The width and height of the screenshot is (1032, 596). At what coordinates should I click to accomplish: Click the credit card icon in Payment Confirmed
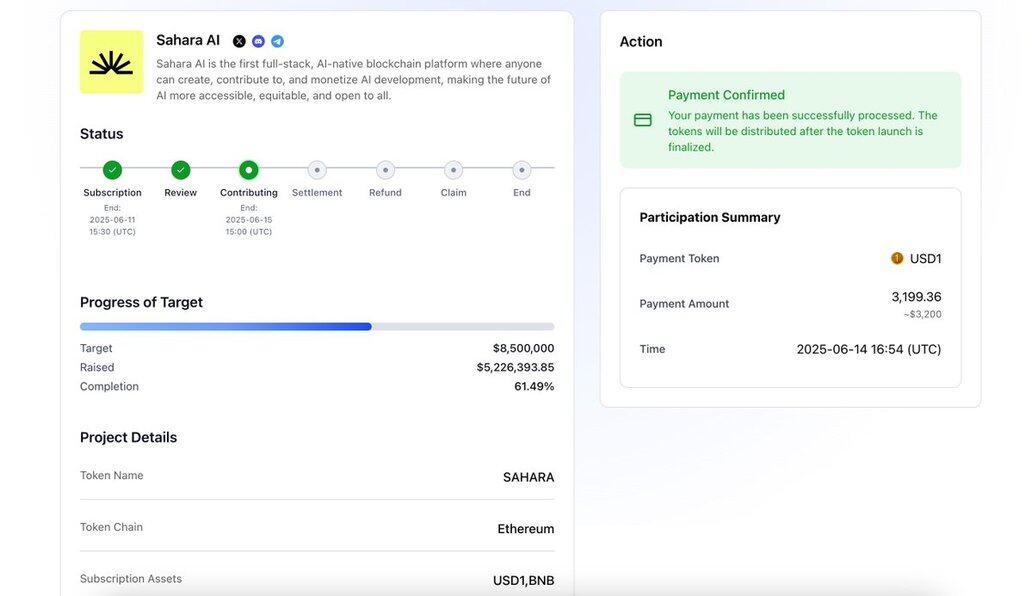pyautogui.click(x=643, y=120)
